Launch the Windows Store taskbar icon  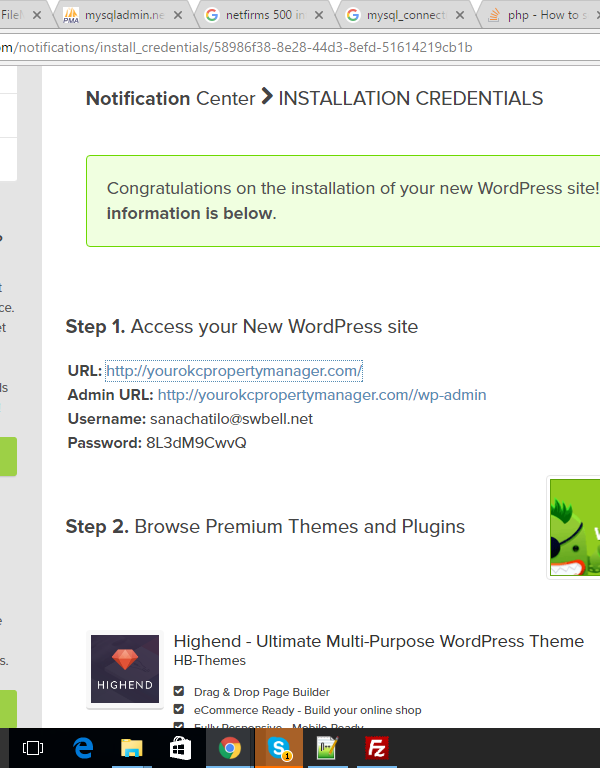click(180, 748)
